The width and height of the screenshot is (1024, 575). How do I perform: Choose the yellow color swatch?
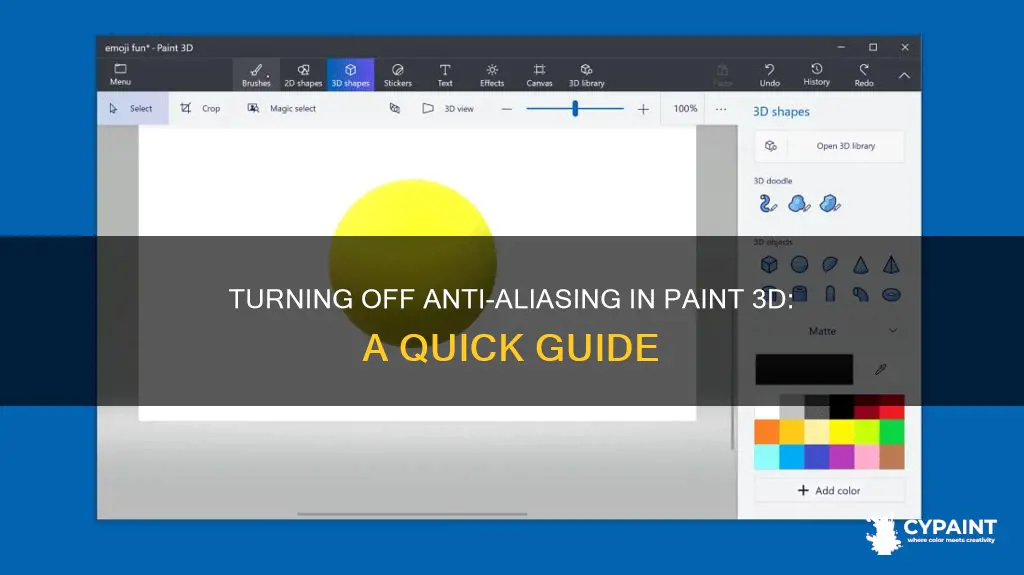coord(842,432)
